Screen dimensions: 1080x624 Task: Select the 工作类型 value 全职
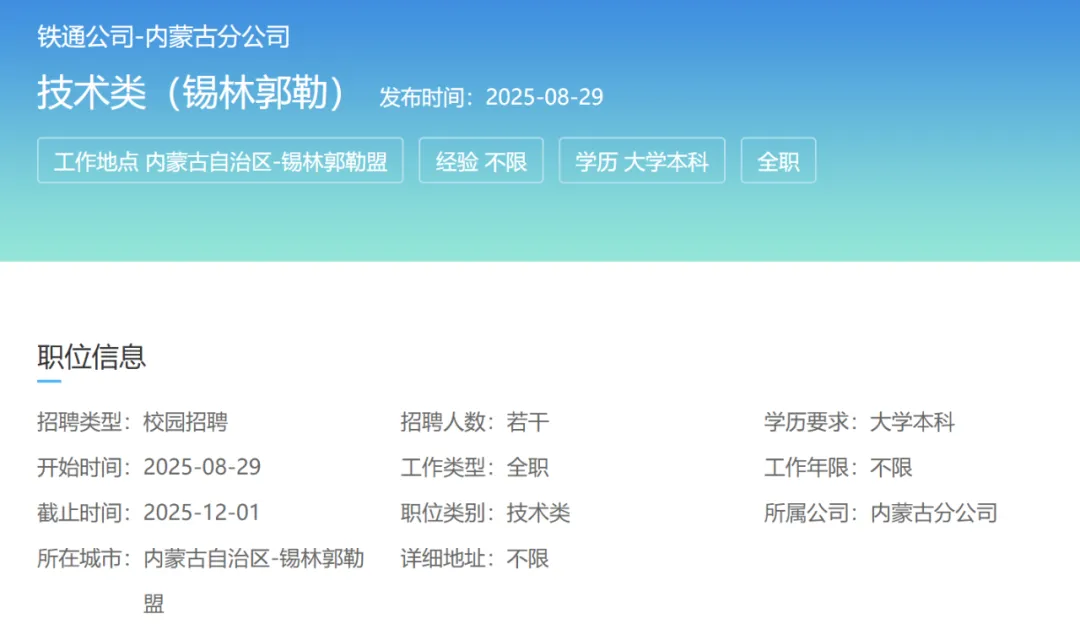[528, 467]
